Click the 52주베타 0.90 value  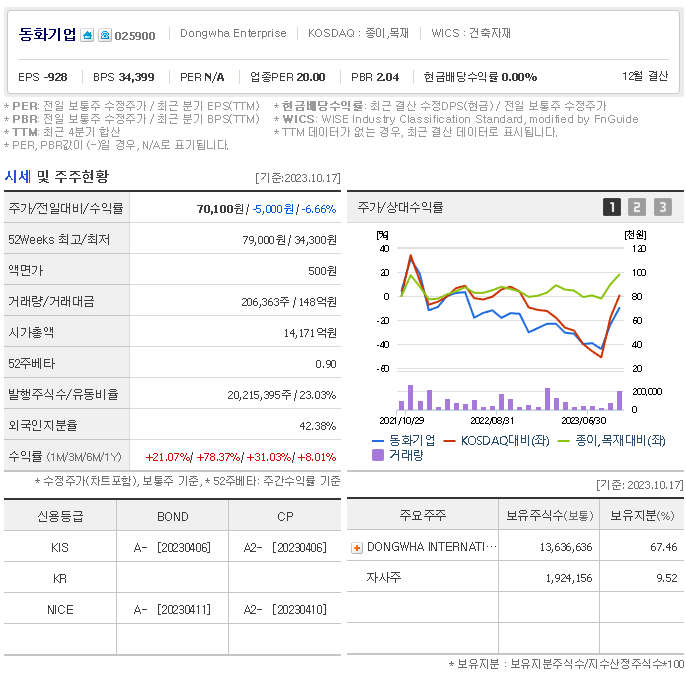(x=326, y=364)
